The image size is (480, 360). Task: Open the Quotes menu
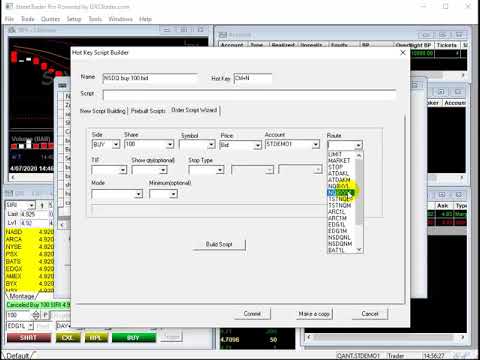click(x=50, y=19)
